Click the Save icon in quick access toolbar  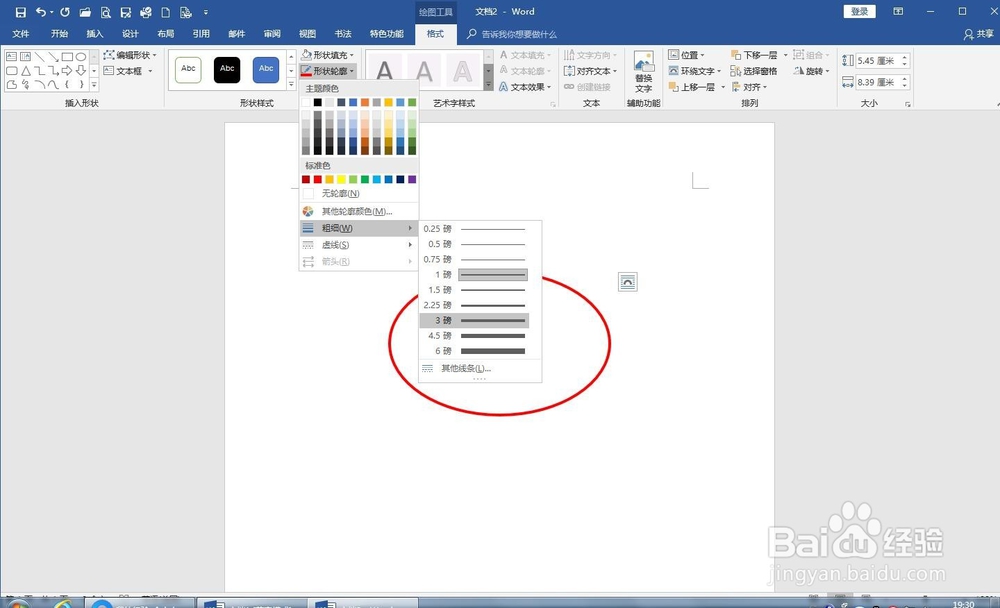[20, 12]
